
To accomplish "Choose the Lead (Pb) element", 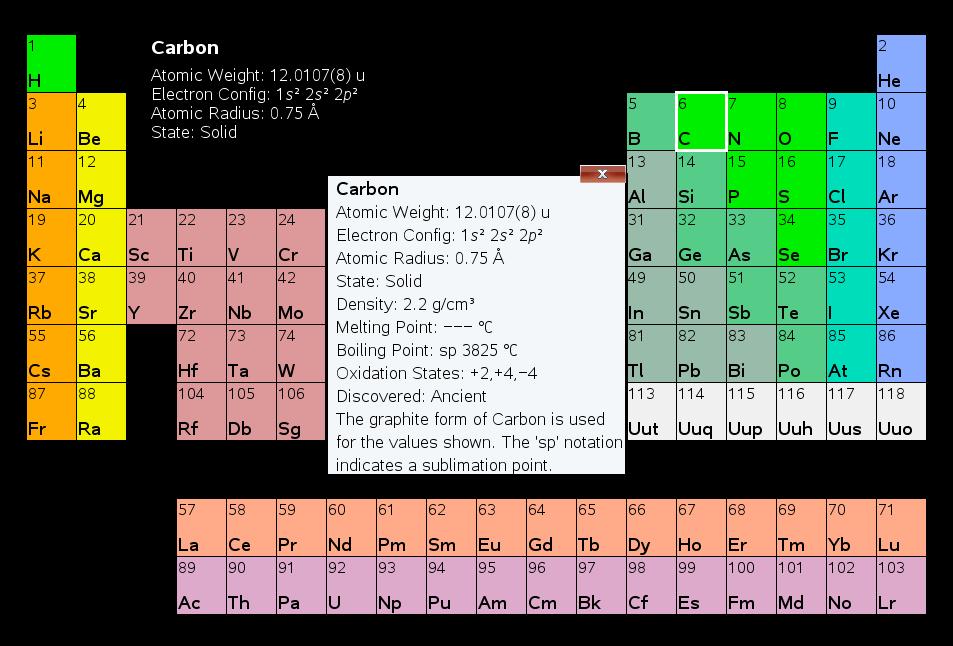I will coord(701,353).
